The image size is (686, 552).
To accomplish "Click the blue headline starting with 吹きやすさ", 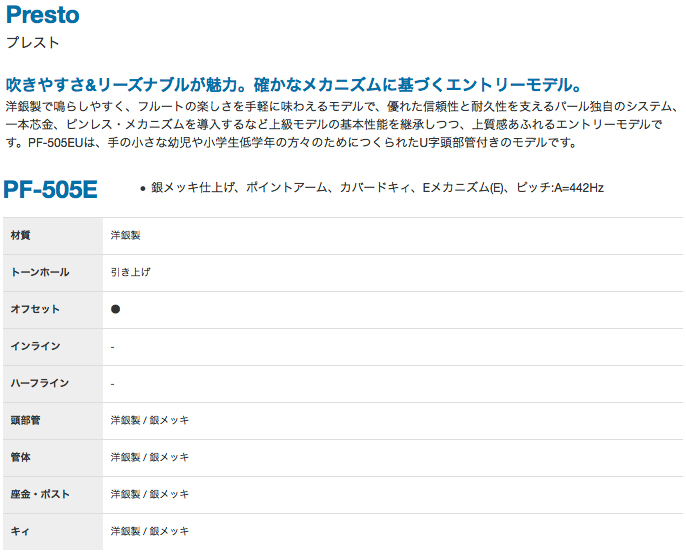I will coord(294,84).
